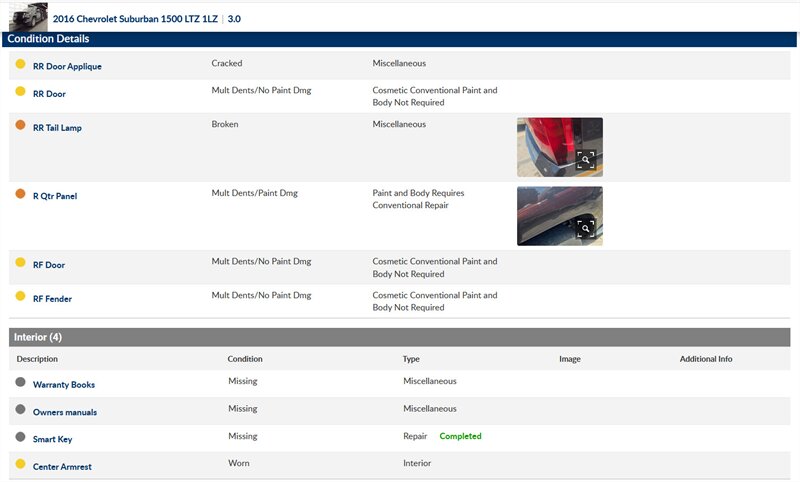The image size is (800, 482).
Task: Click the orange severity dot for R Qtr Panel
Action: click(20, 194)
